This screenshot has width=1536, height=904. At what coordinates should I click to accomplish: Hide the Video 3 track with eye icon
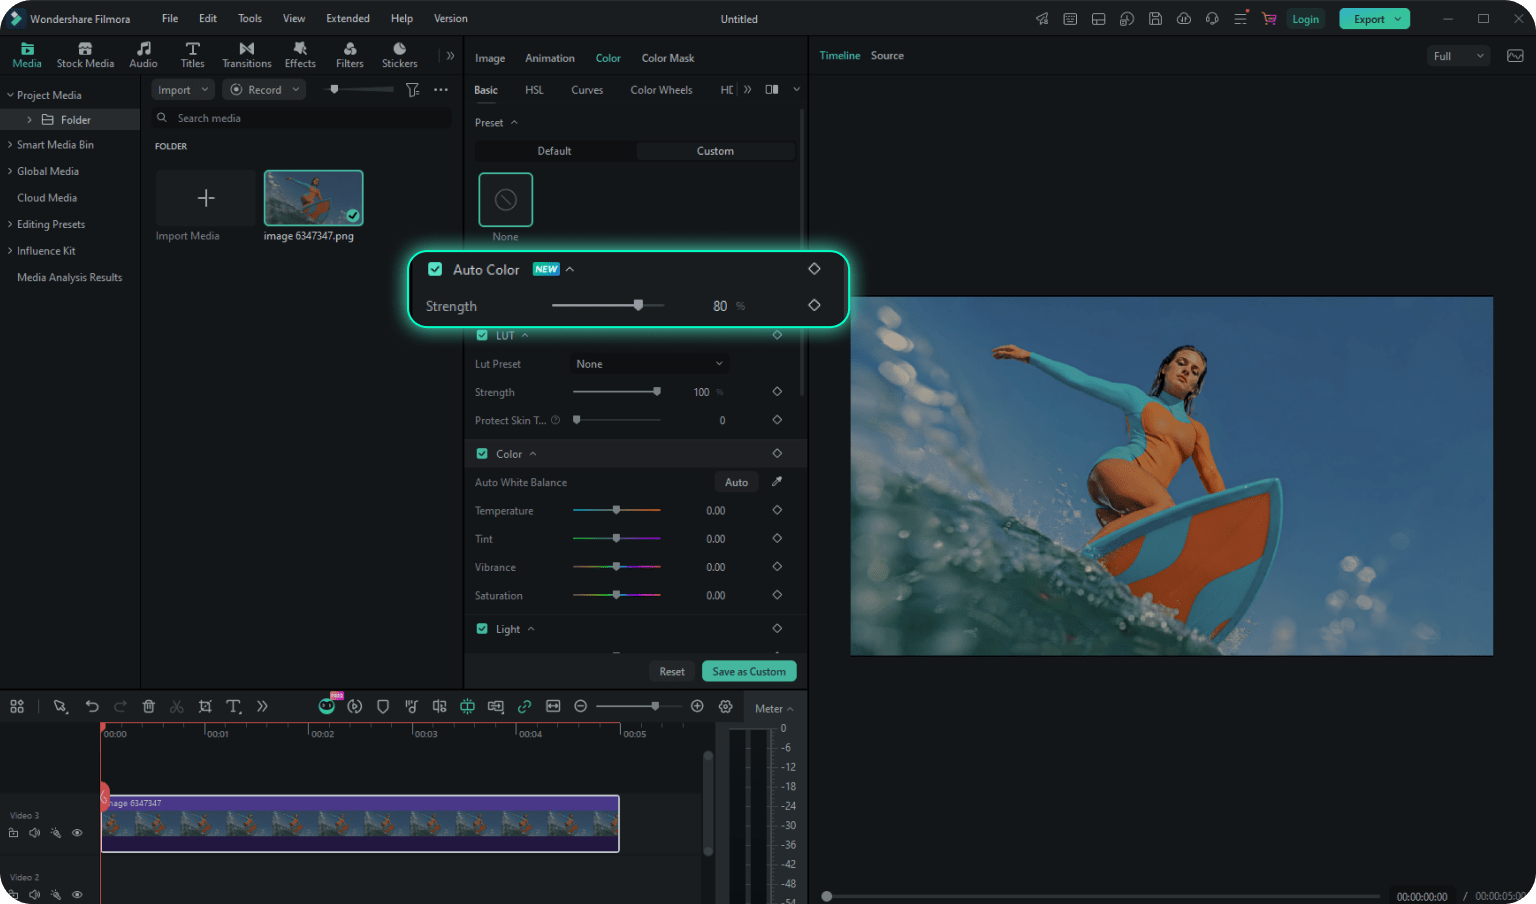[77, 833]
